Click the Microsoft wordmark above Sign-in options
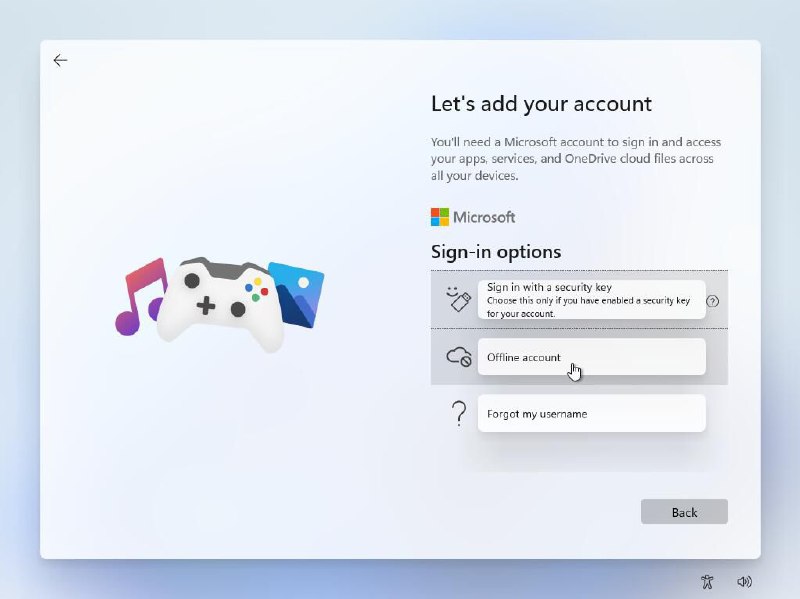 click(x=484, y=217)
